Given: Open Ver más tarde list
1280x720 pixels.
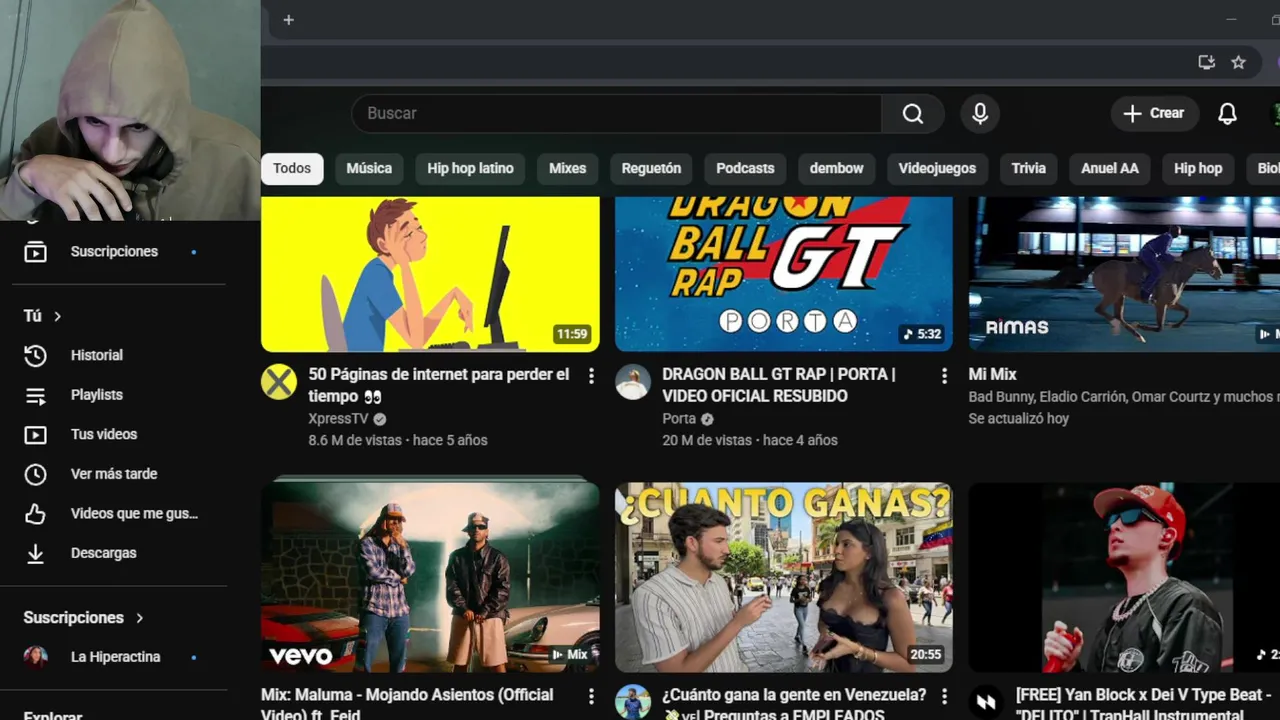Looking at the screenshot, I should coord(114,474).
